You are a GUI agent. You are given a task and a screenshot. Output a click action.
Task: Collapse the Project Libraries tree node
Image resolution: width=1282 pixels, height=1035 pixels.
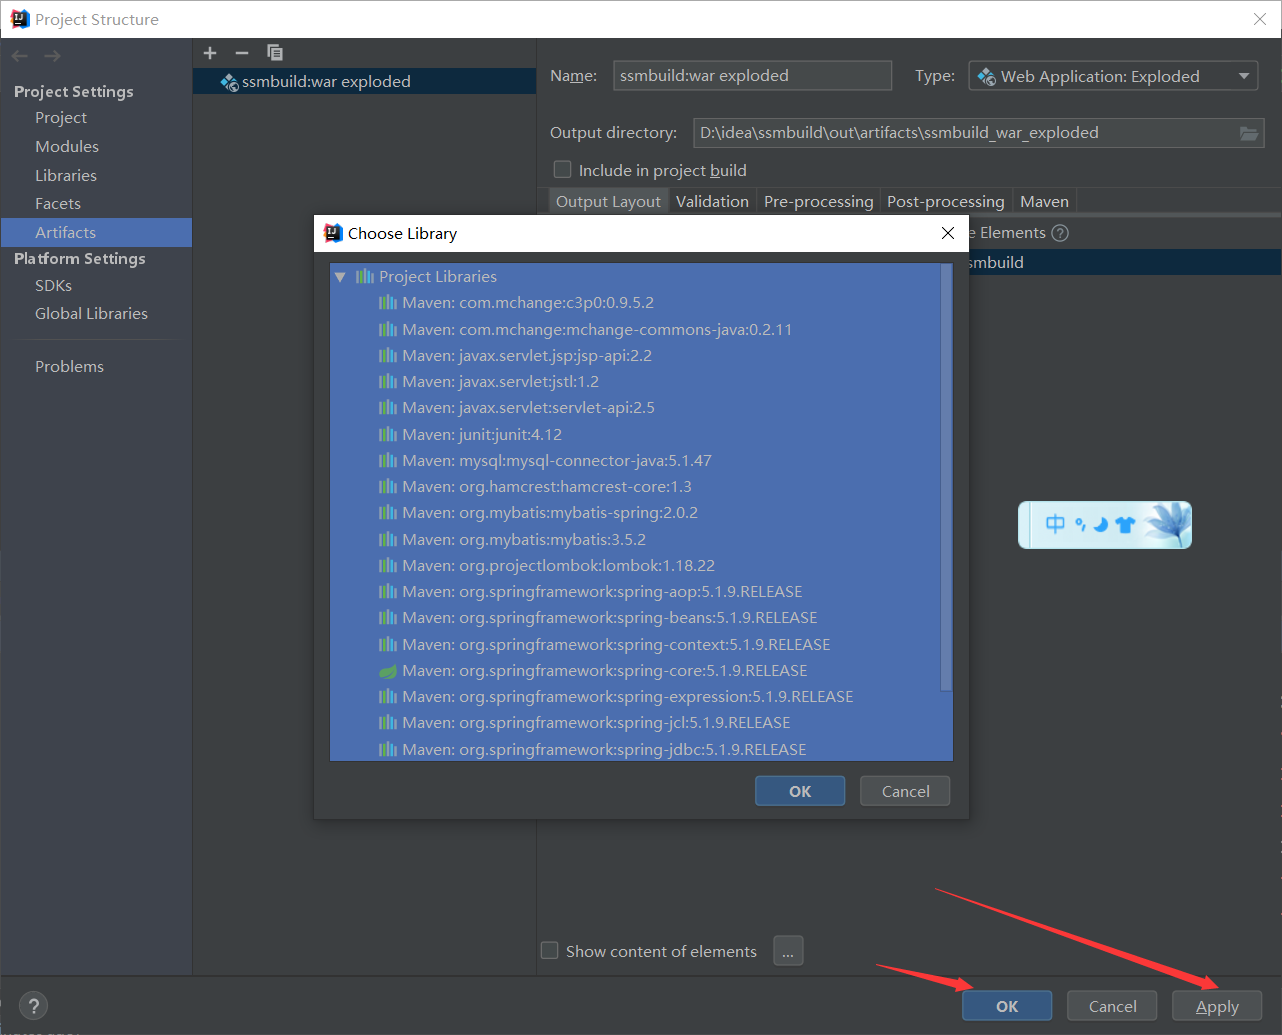click(340, 277)
